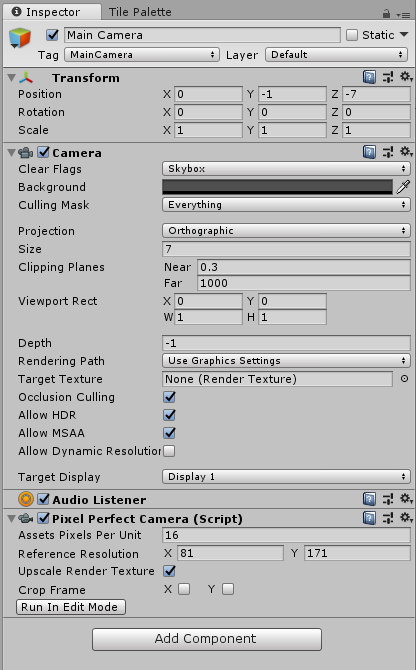Open the Culling Mask dropdown
416x670 pixels.
pos(286,205)
